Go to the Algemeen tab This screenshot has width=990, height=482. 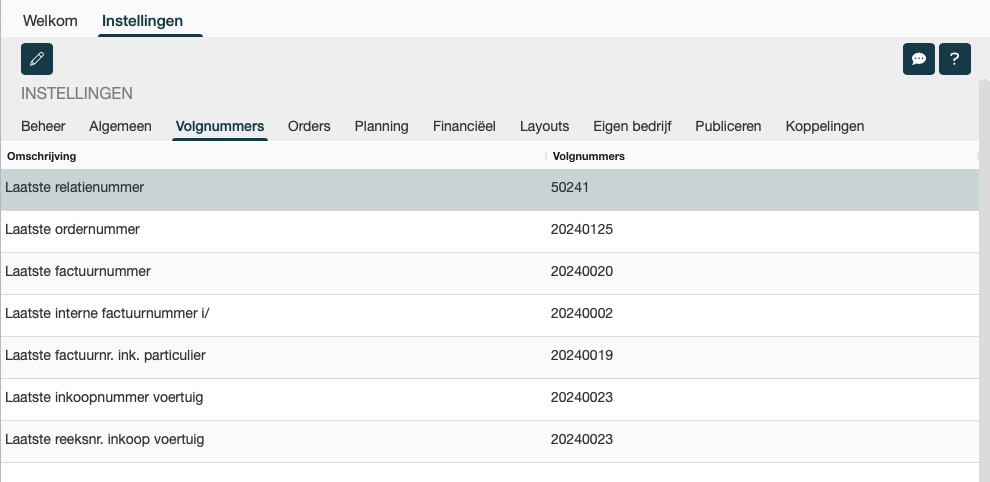tap(120, 126)
